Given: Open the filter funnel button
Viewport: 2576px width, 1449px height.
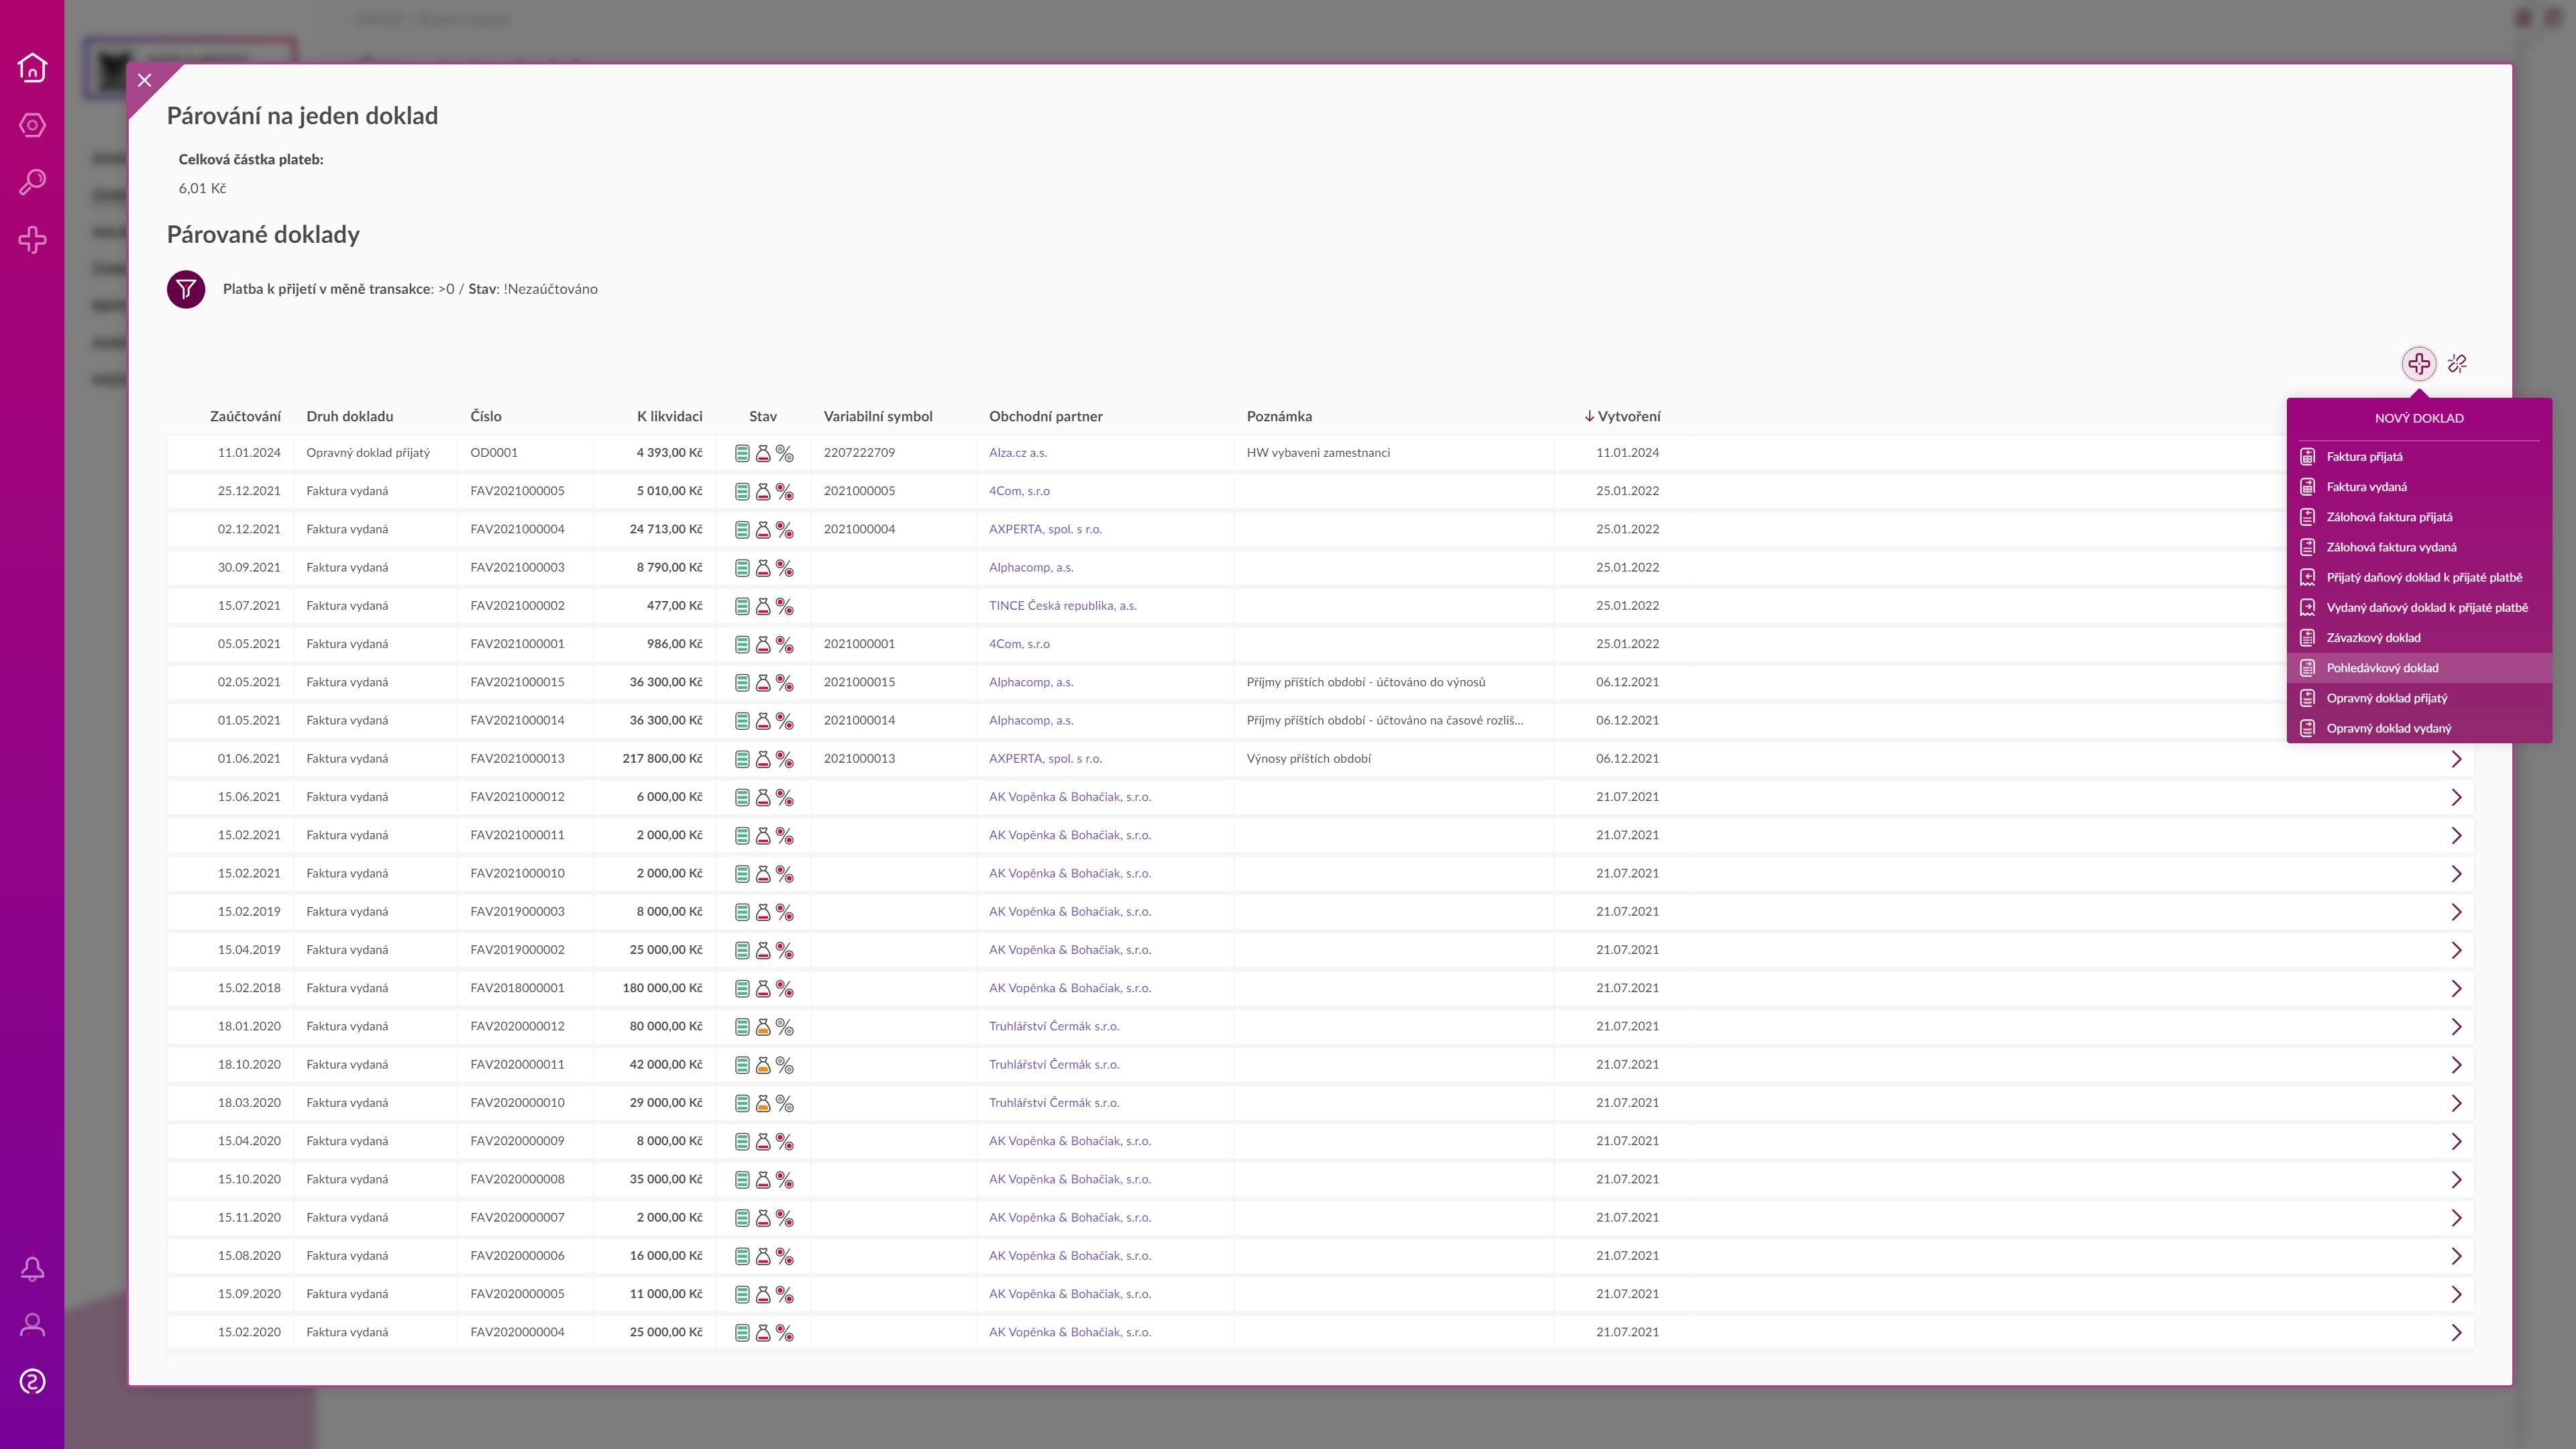Looking at the screenshot, I should [x=186, y=289].
